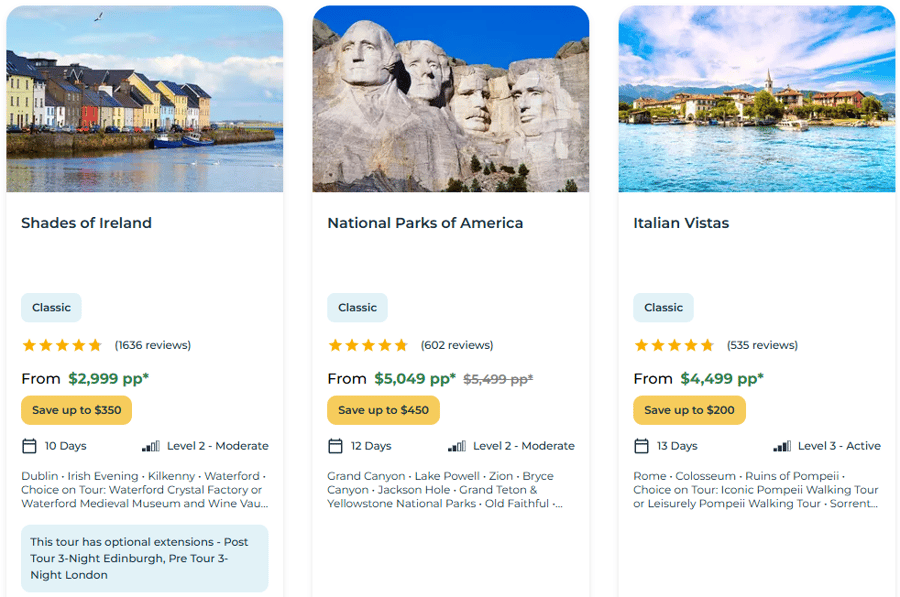This screenshot has width=900, height=597.
Task: Click Save up to $350 badge
Action: [x=76, y=410]
